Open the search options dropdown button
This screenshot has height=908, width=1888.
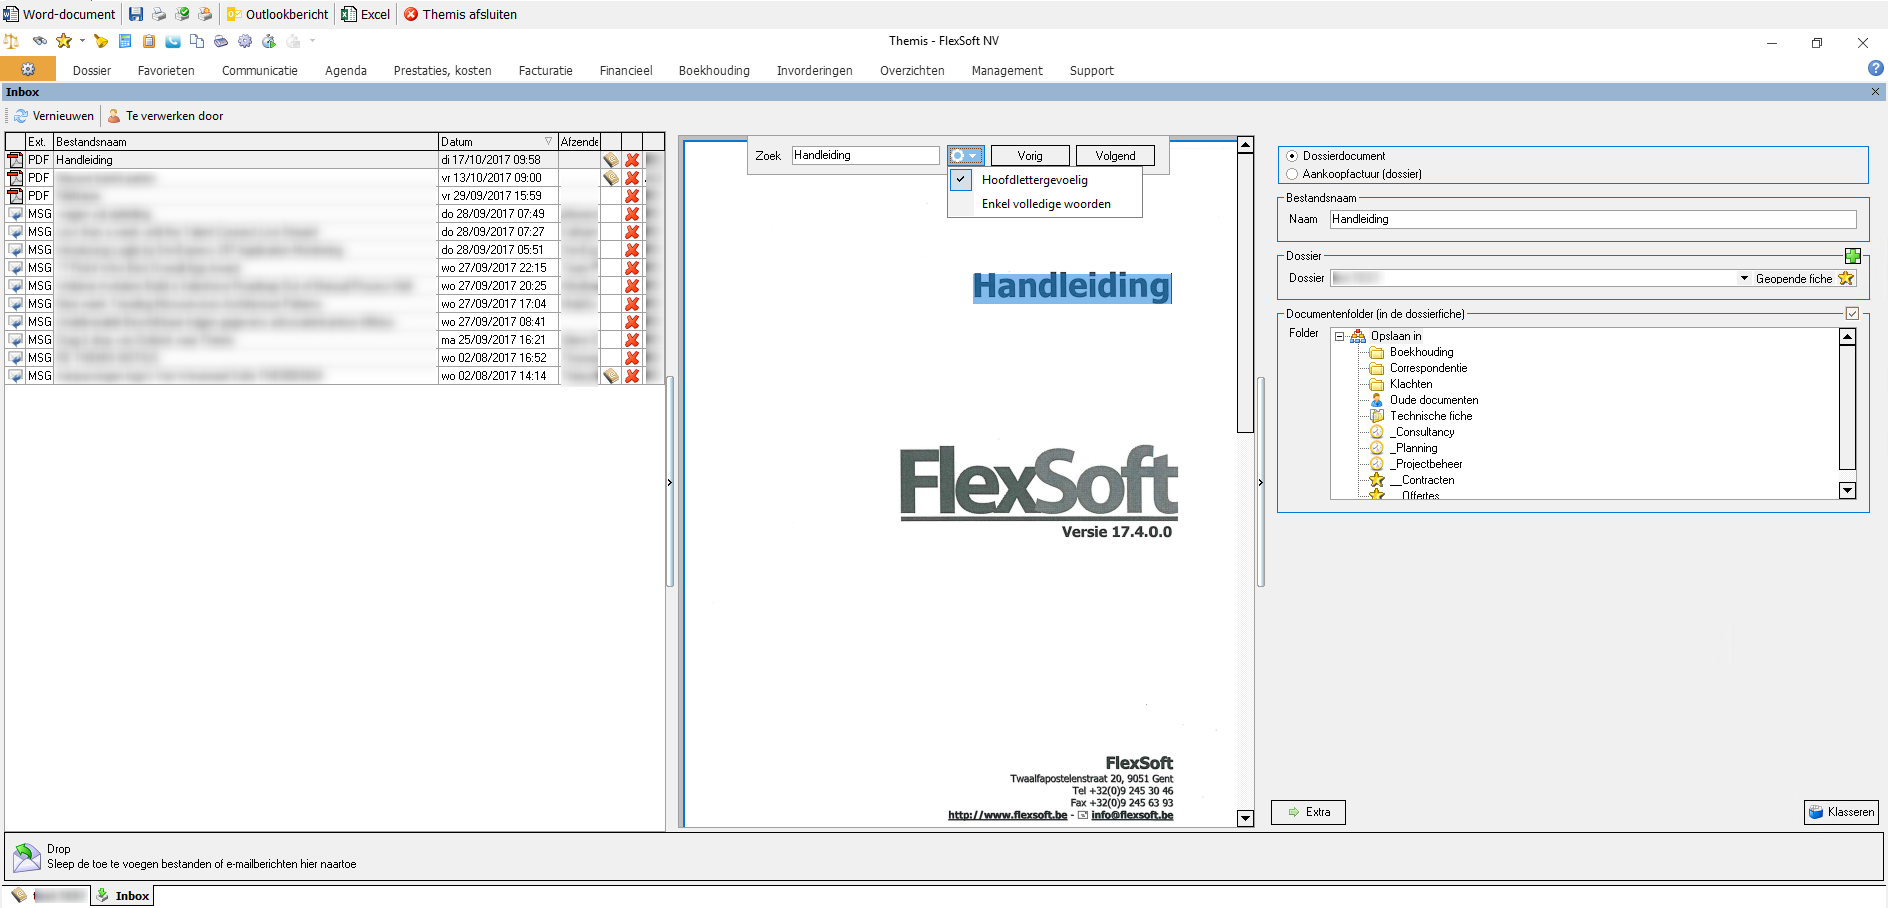pyautogui.click(x=966, y=156)
